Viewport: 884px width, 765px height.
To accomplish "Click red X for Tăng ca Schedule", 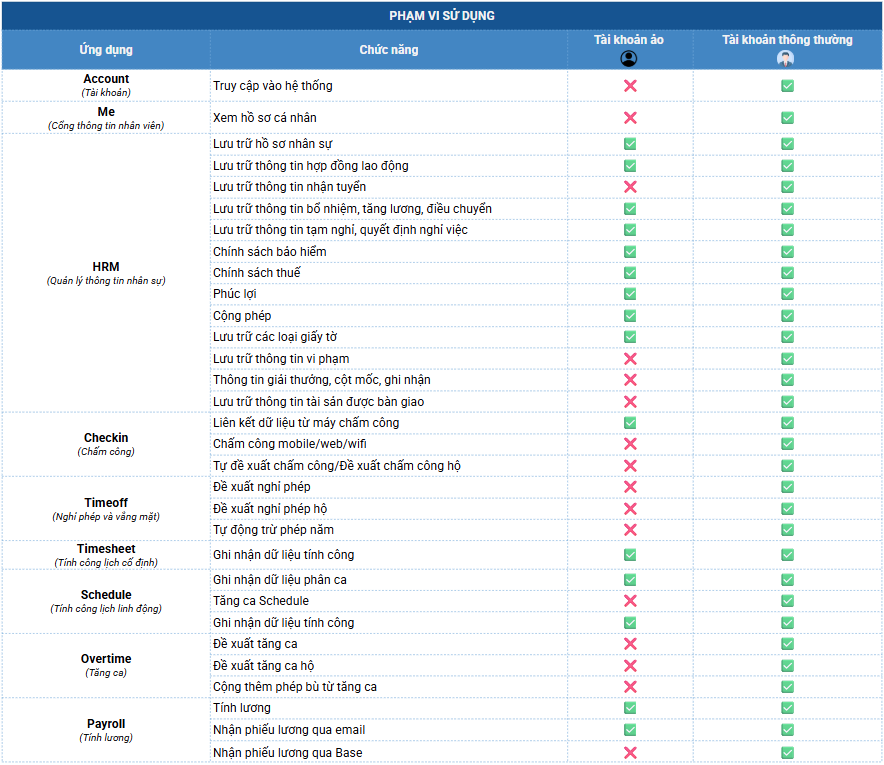I will tap(630, 601).
